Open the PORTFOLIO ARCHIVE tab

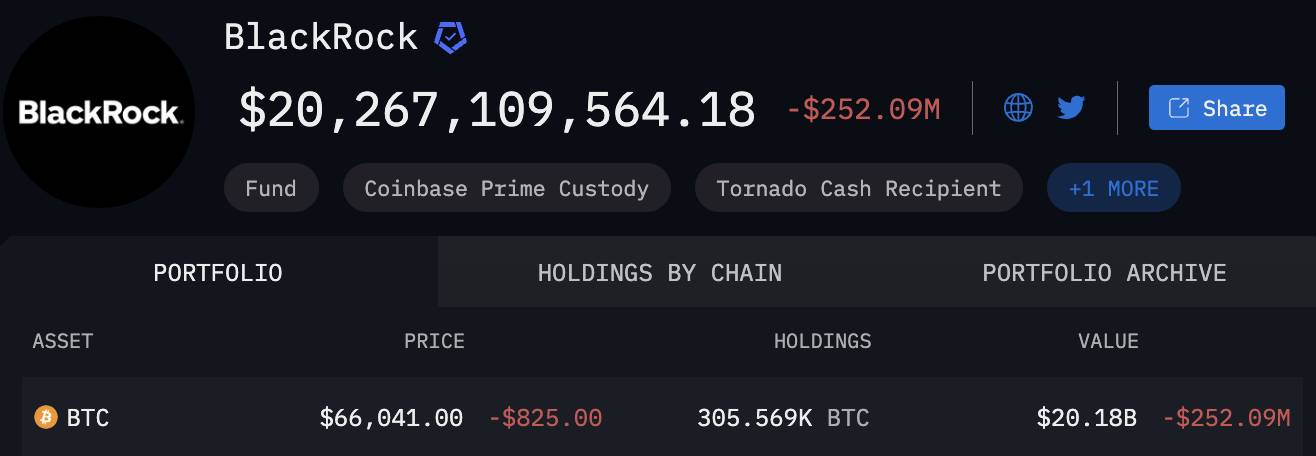point(1104,272)
